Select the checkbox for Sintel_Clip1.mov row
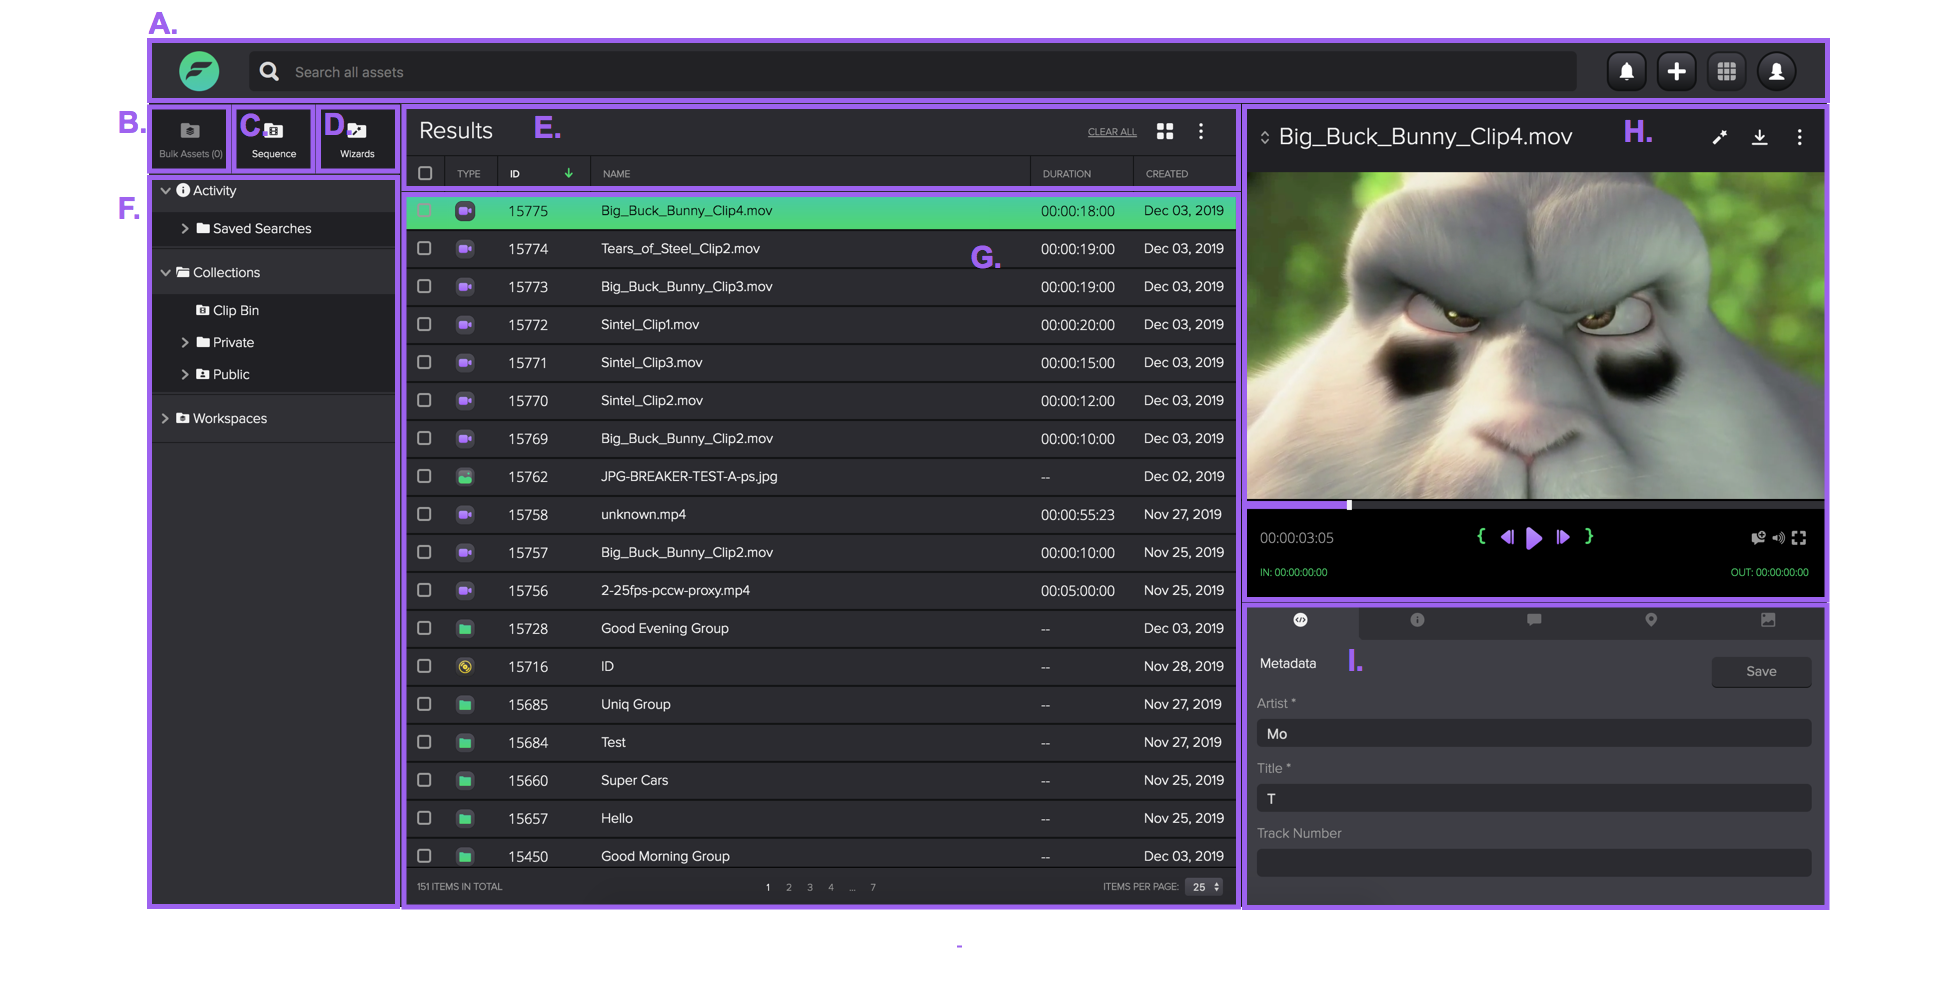The image size is (1948, 981). tap(424, 324)
